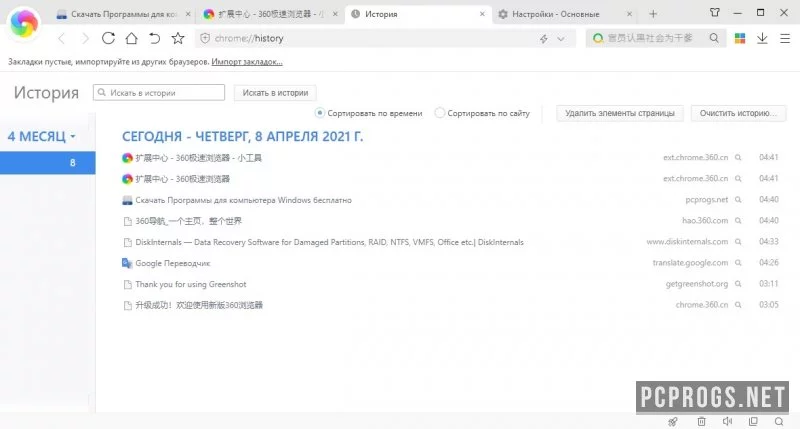
Task: Click magnifier next to hao.360.com
Action: 738,220
